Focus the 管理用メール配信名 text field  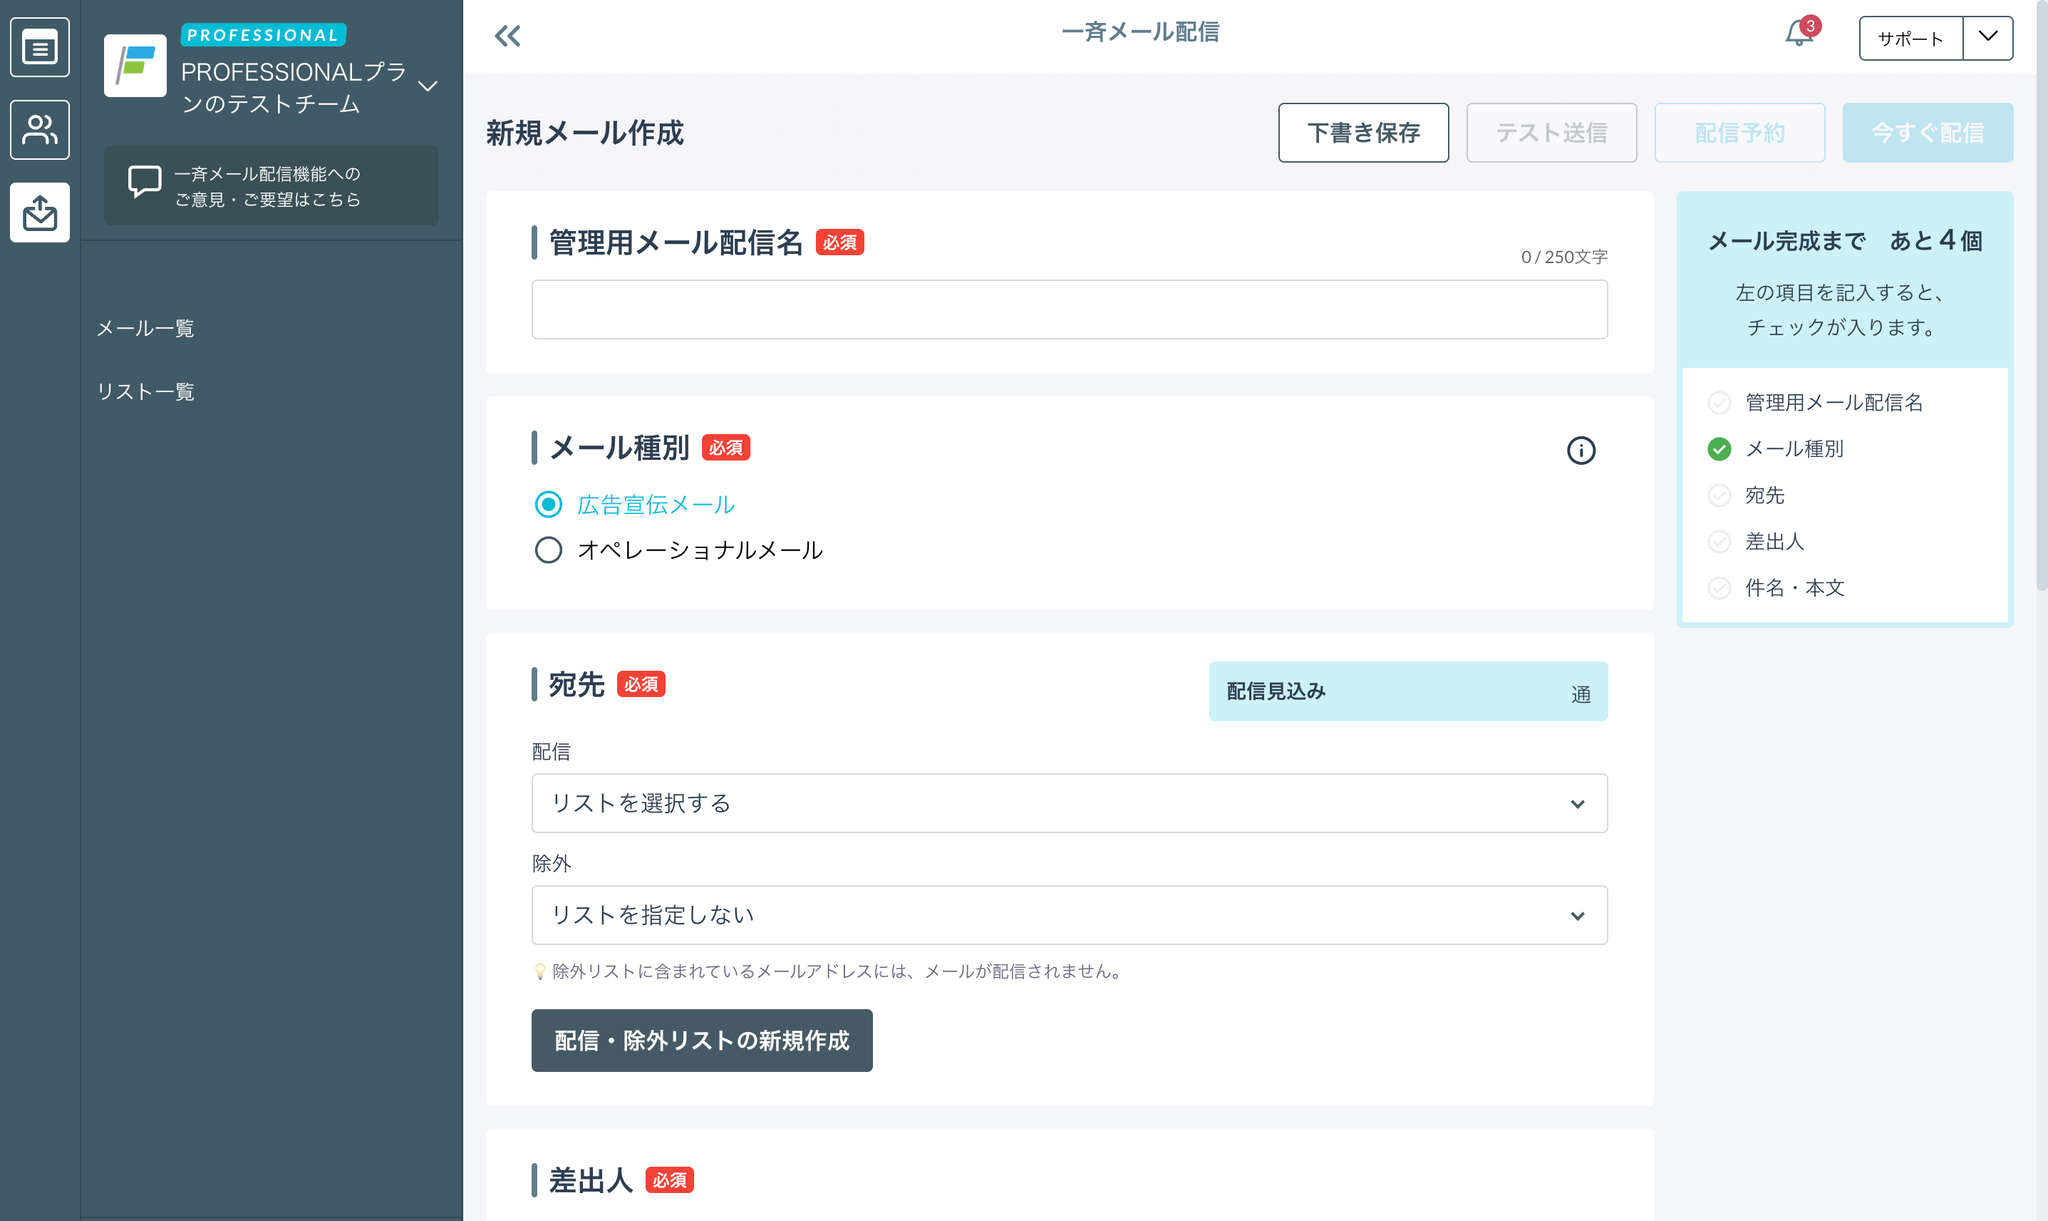pos(1068,310)
